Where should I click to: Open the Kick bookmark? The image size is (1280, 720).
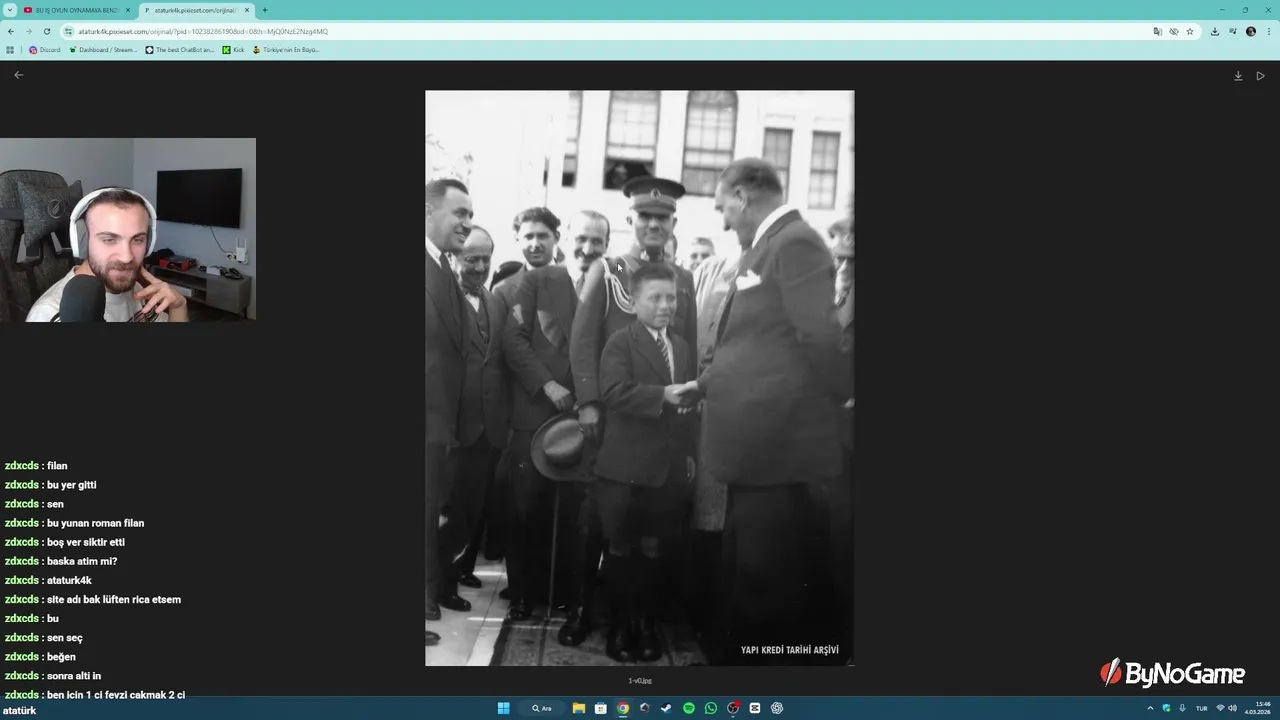pyautogui.click(x=233, y=49)
